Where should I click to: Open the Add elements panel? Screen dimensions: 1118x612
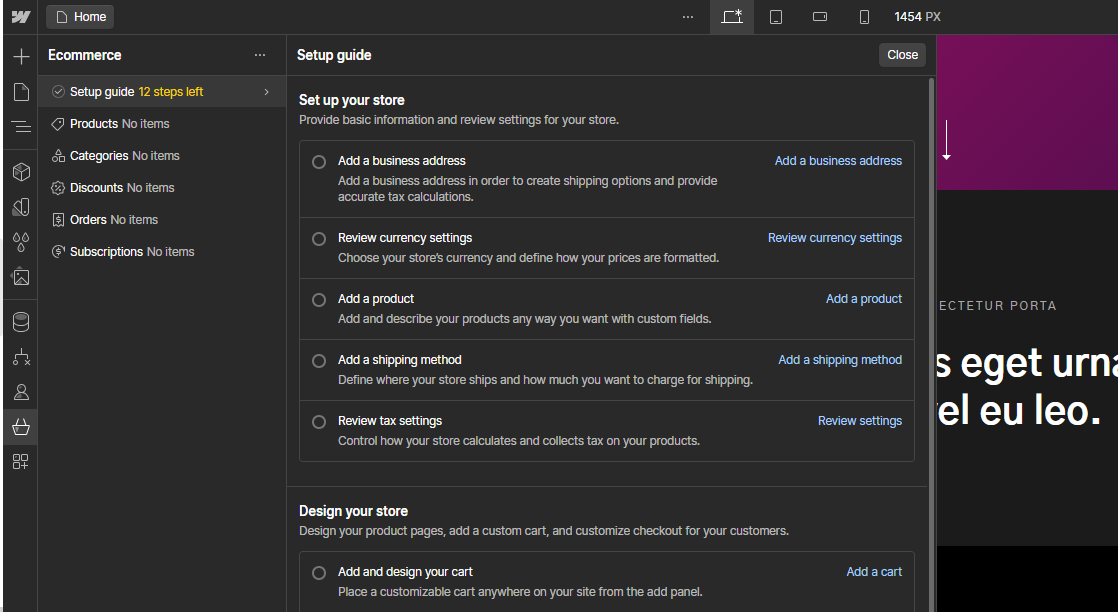20,57
